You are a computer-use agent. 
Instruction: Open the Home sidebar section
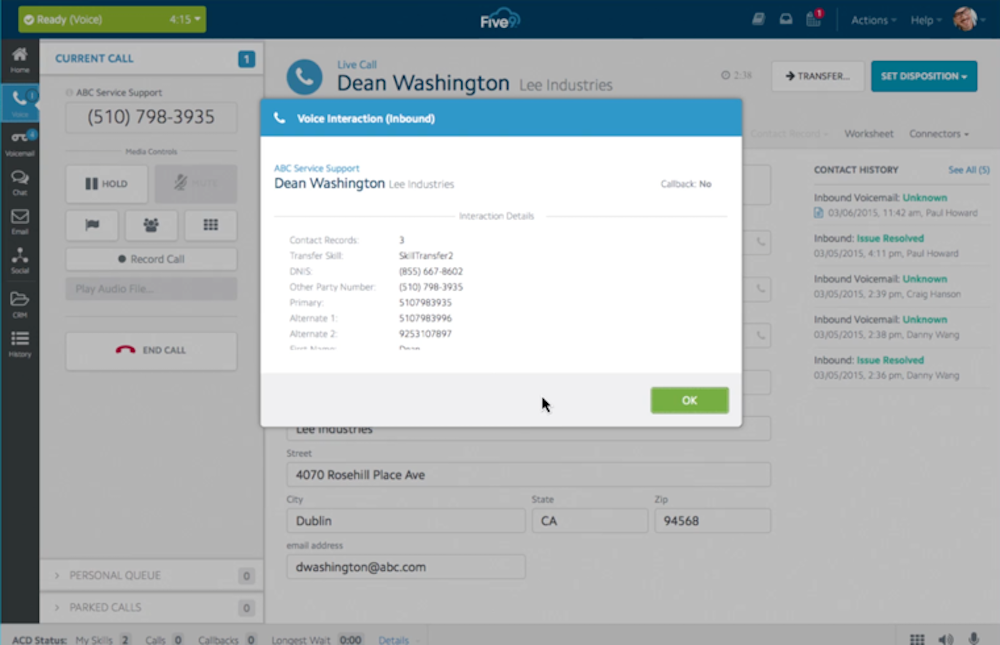click(20, 60)
